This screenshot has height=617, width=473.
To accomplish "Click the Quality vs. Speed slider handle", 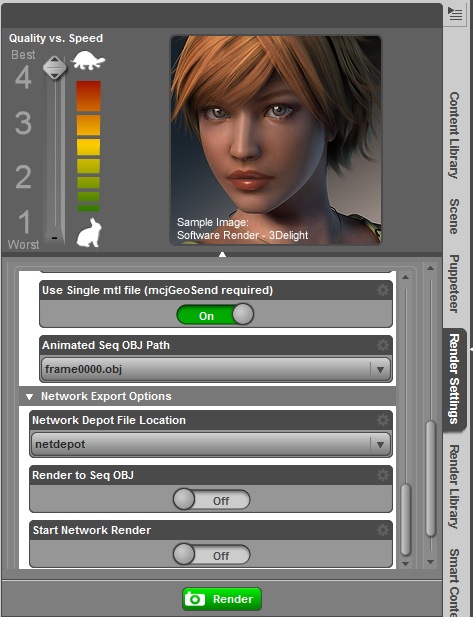I will pyautogui.click(x=55, y=67).
